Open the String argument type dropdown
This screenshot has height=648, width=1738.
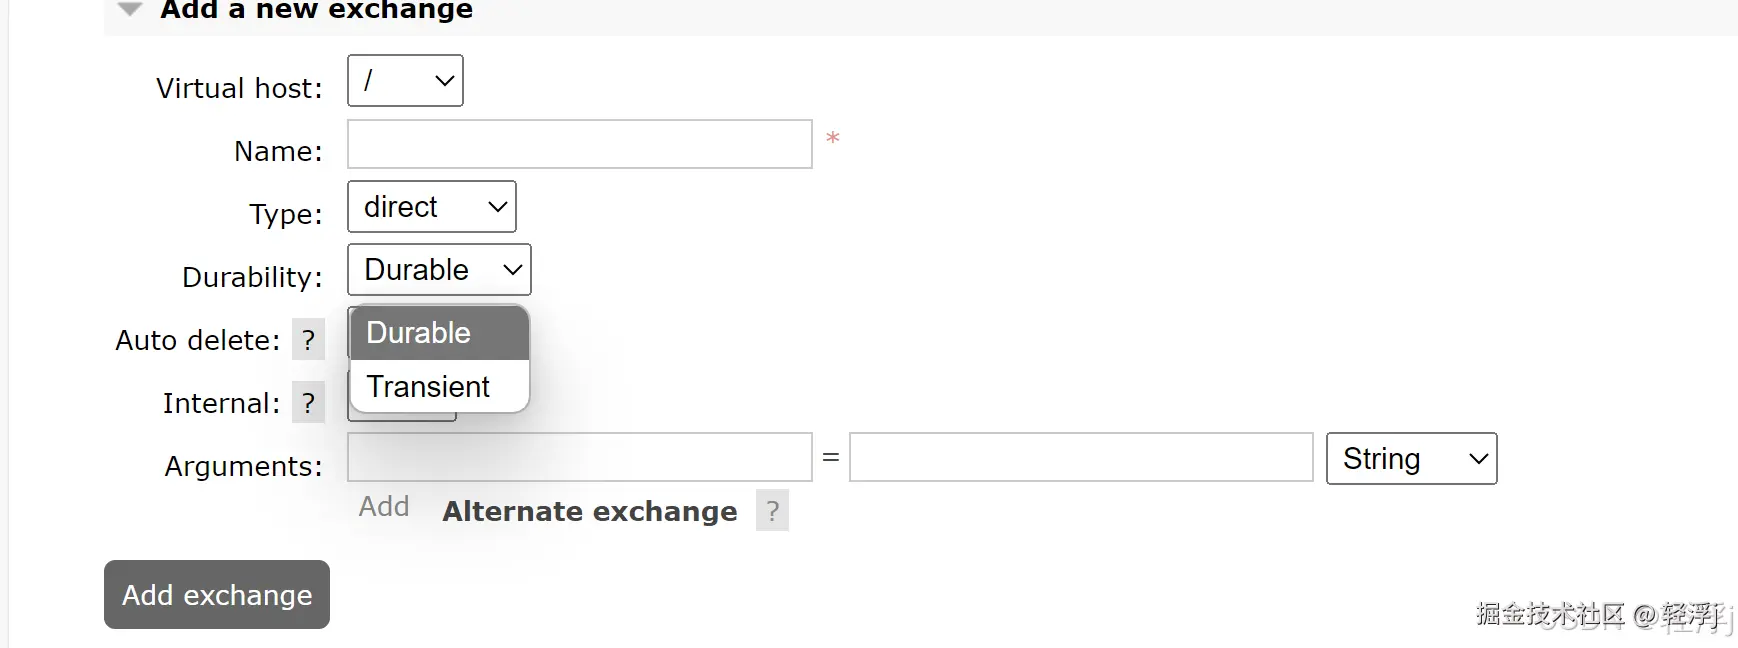pyautogui.click(x=1411, y=459)
